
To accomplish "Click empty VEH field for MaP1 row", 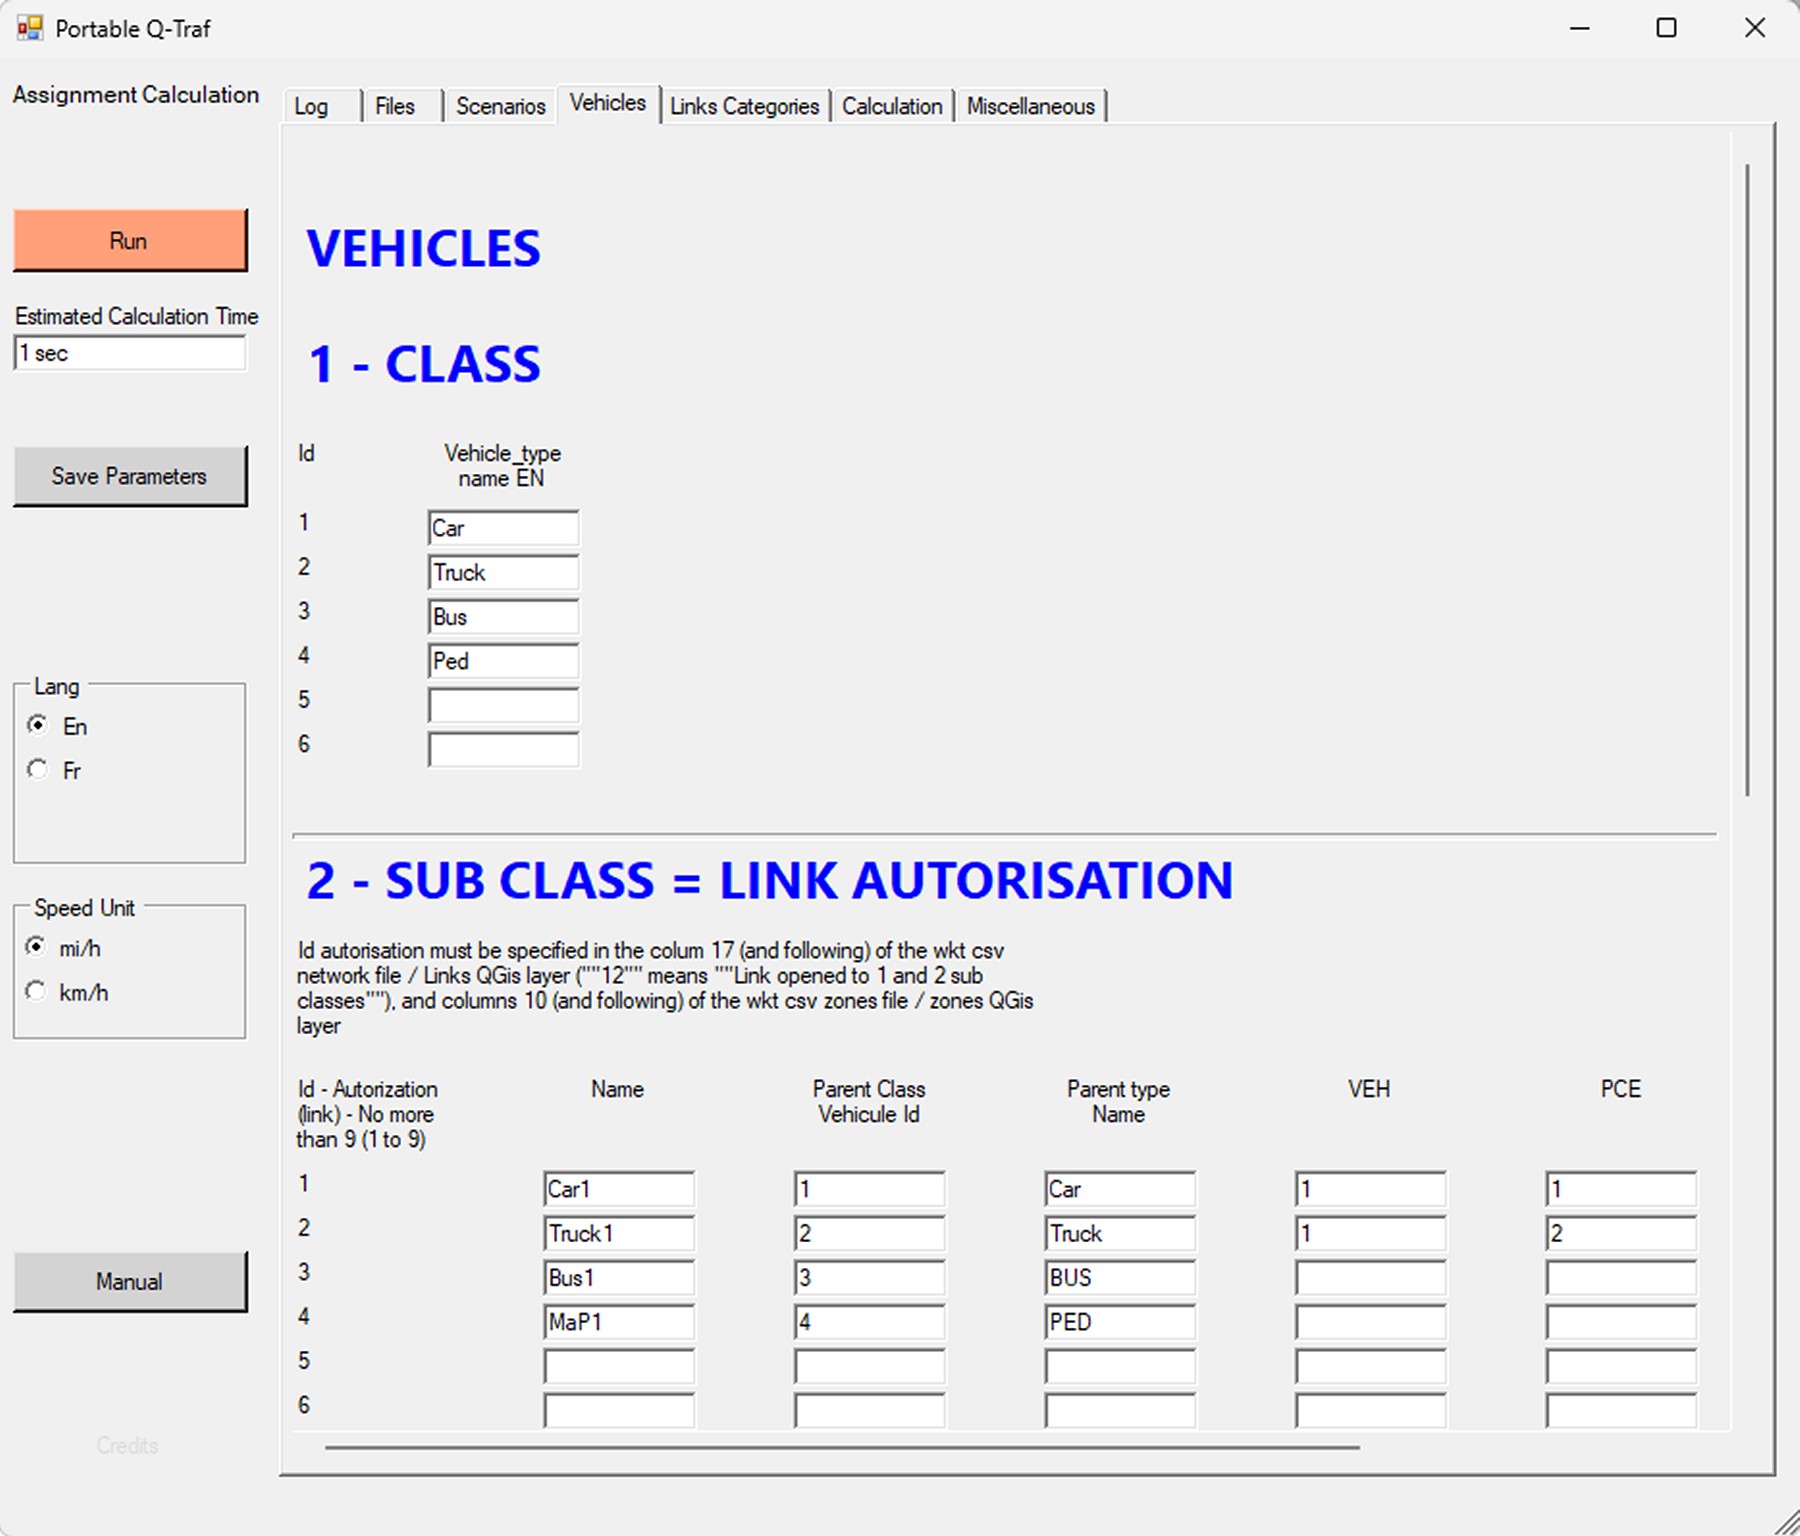I will pos(1371,1322).
